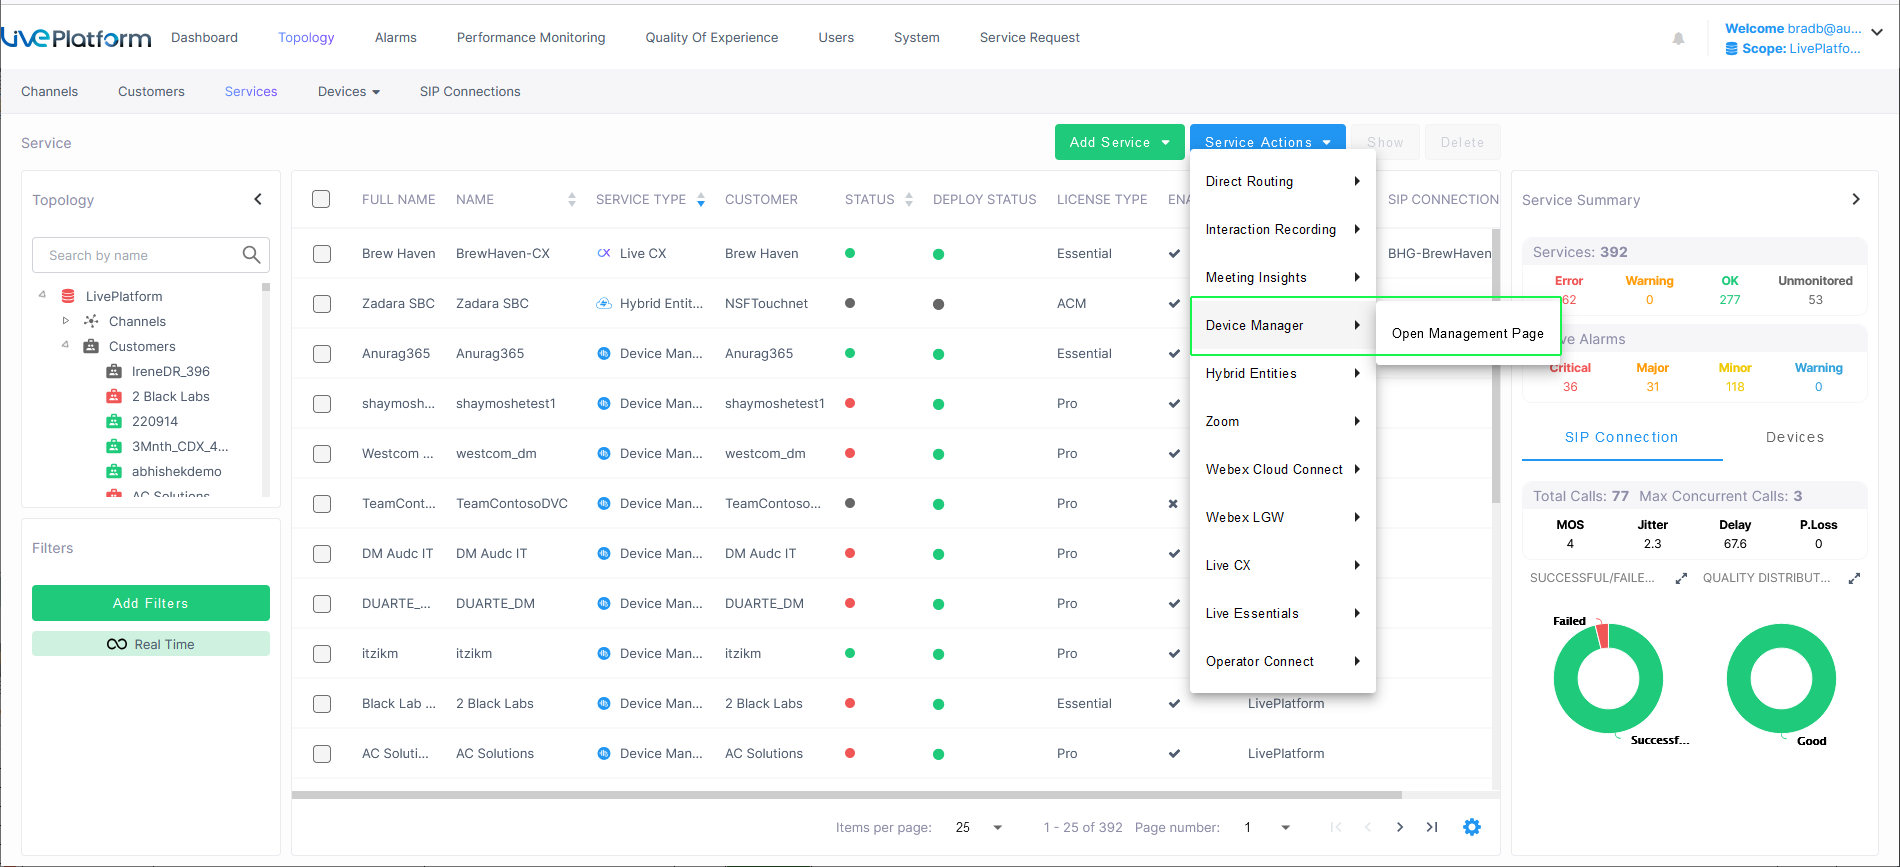Viewport: 1900px width, 867px height.
Task: Open the Dashboard navigation link
Action: point(204,38)
